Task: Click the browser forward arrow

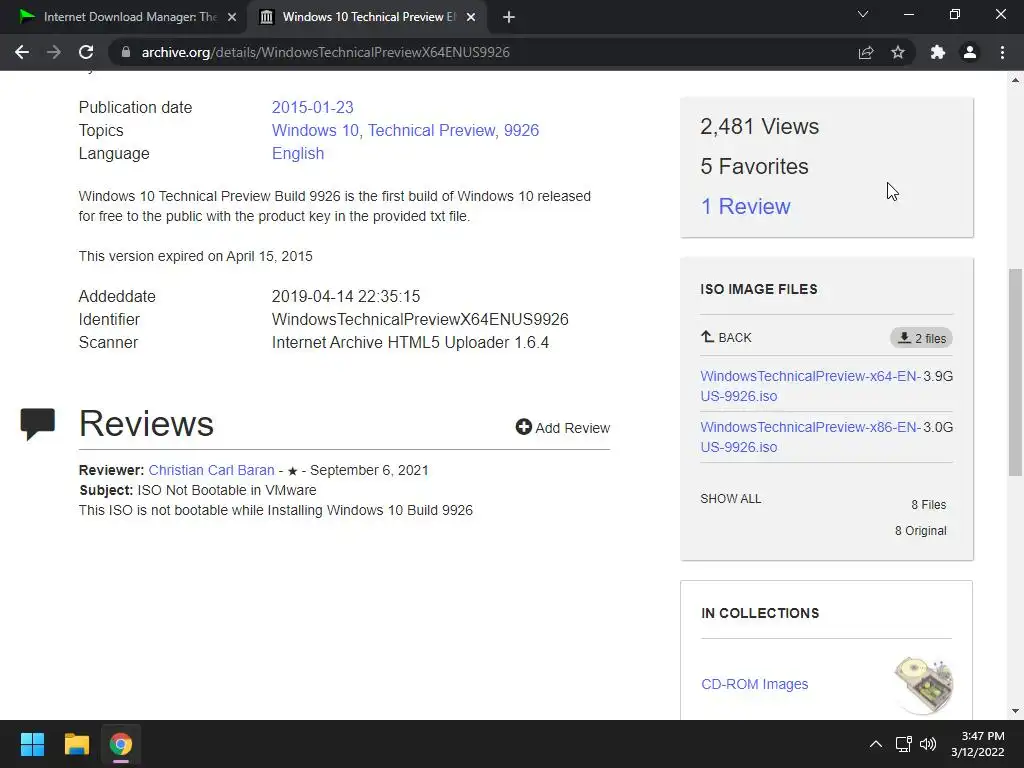Action: (x=54, y=52)
